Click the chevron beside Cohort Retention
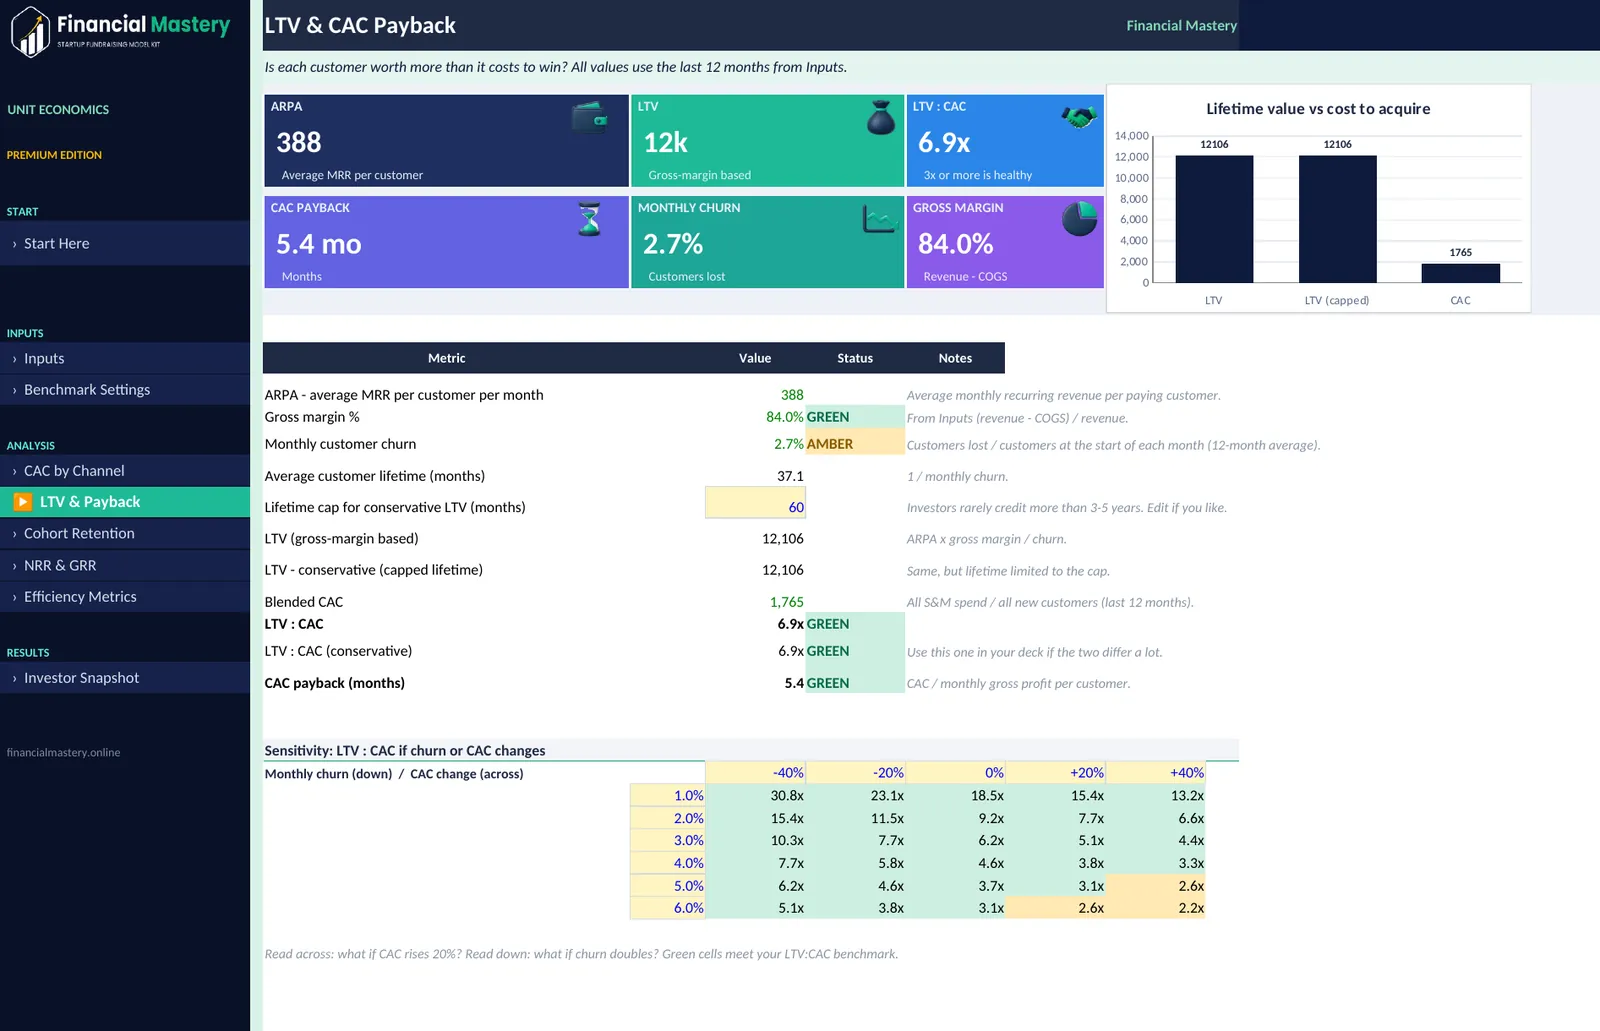1600x1031 pixels. [x=14, y=534]
